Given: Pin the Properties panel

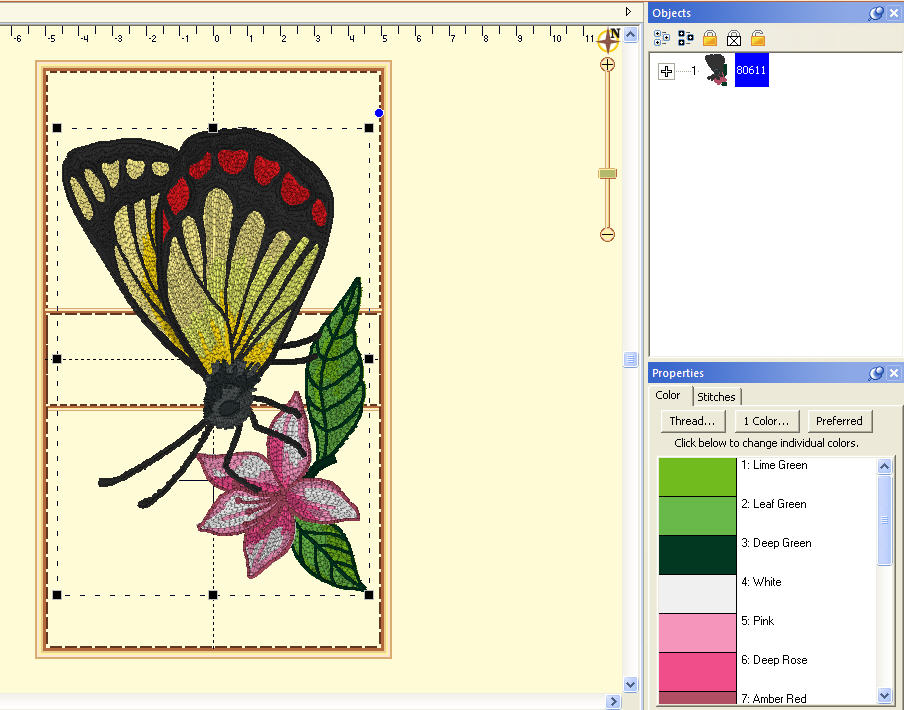Looking at the screenshot, I should coord(876,373).
